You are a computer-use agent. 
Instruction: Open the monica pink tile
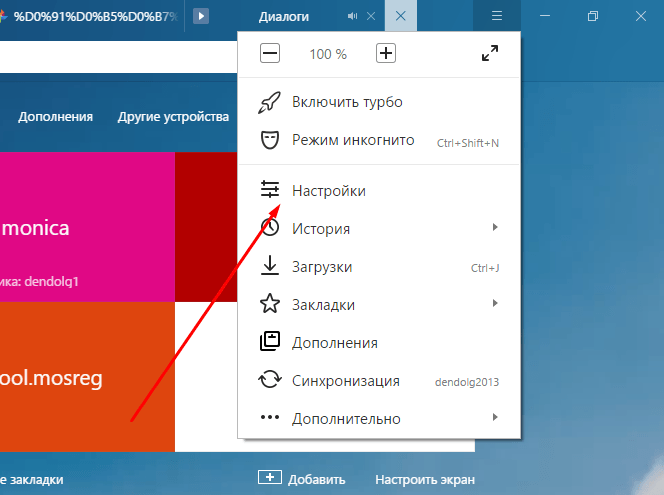point(87,227)
